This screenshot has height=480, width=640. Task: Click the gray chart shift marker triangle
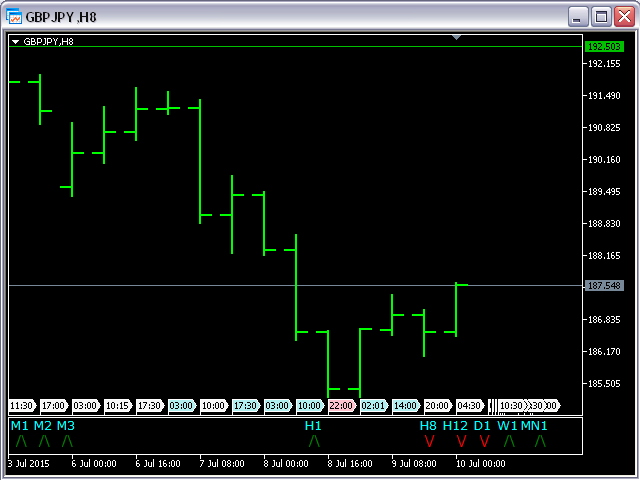coord(456,38)
